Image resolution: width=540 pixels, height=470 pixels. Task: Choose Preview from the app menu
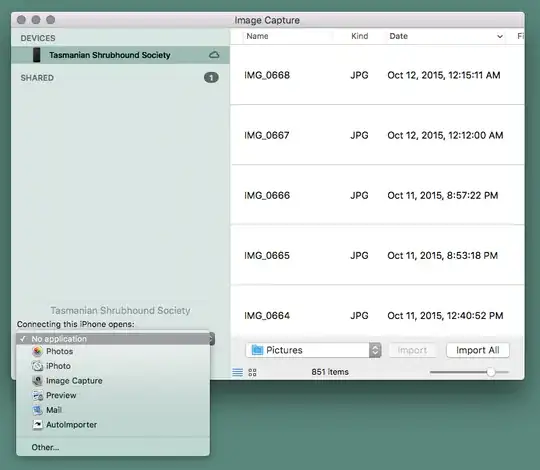[x=113, y=395]
